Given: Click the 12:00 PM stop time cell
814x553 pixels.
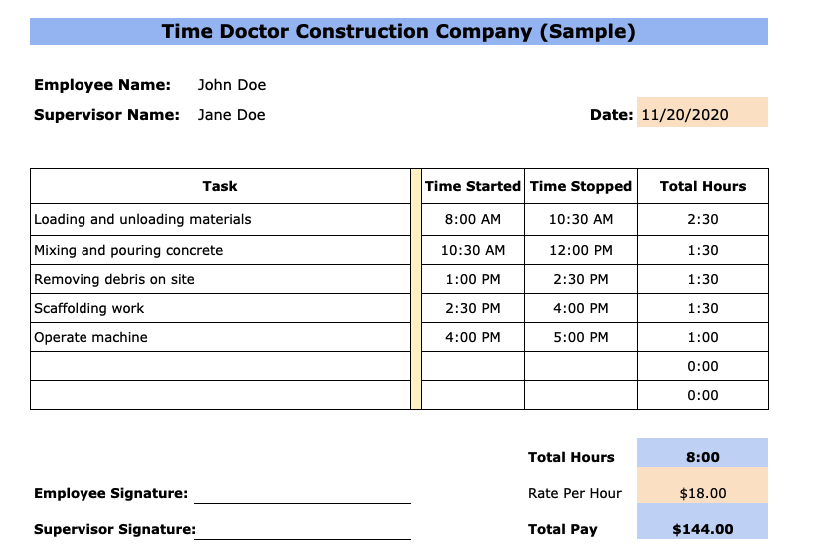Looking at the screenshot, I should coord(580,250).
